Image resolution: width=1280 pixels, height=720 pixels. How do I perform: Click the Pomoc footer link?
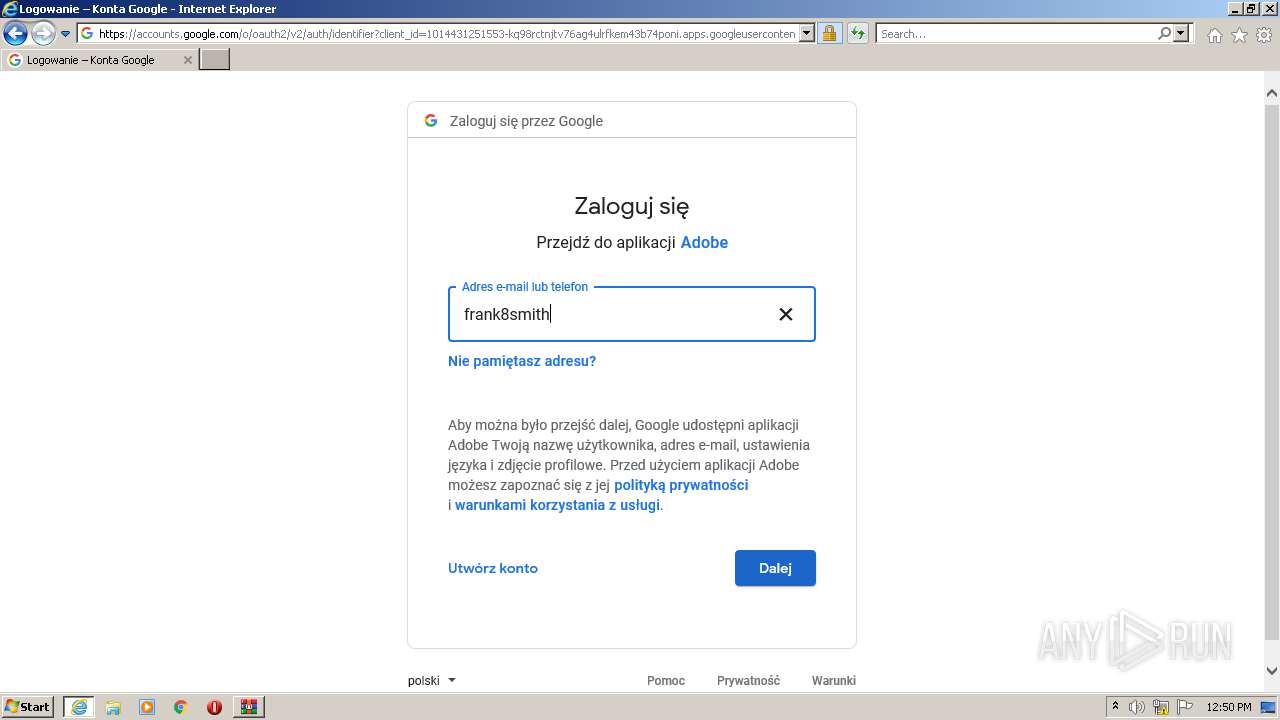[666, 680]
